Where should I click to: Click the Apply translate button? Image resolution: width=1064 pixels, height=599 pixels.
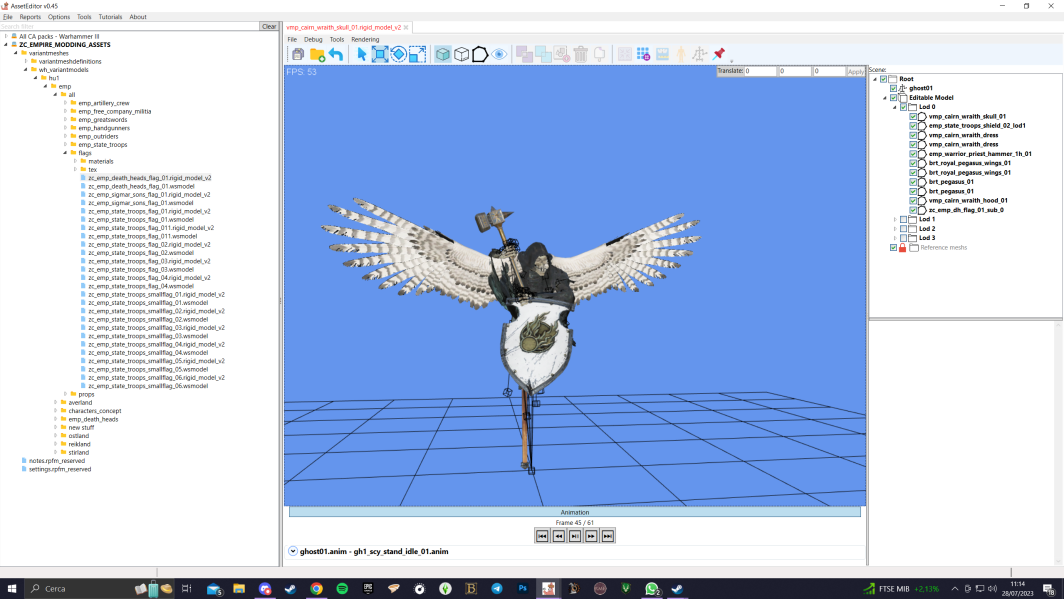[x=856, y=71]
